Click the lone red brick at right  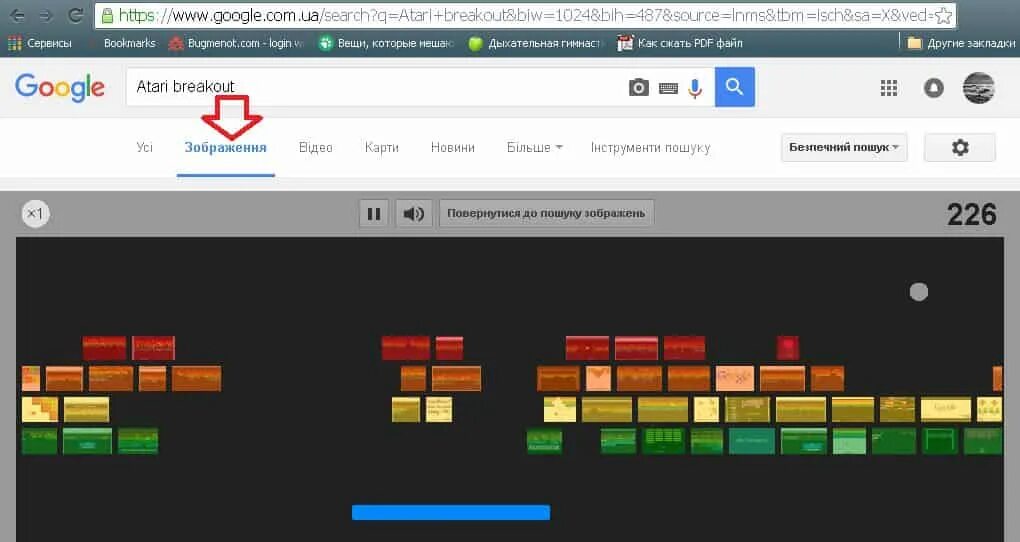[787, 347]
